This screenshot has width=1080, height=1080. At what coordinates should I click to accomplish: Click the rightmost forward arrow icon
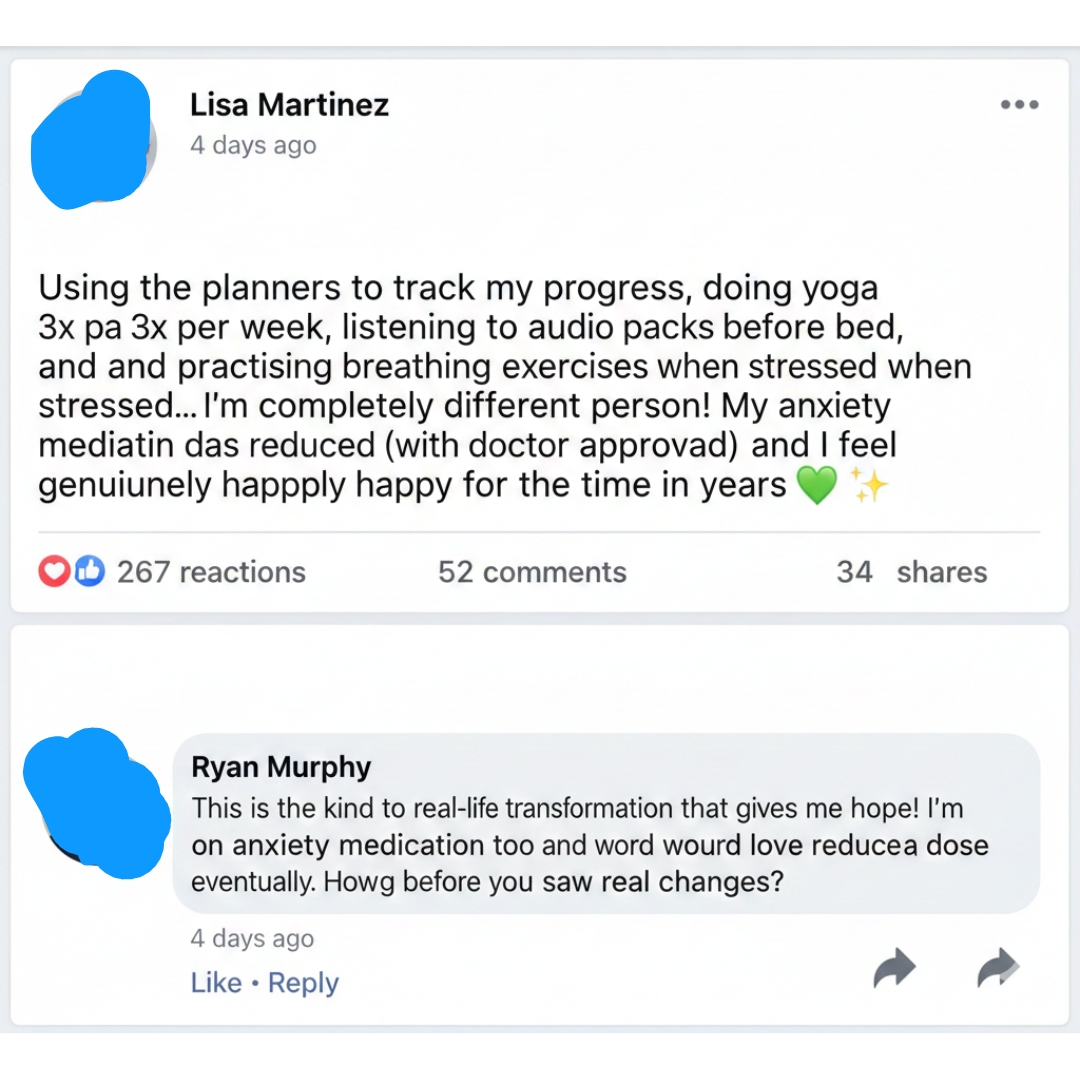(x=997, y=968)
